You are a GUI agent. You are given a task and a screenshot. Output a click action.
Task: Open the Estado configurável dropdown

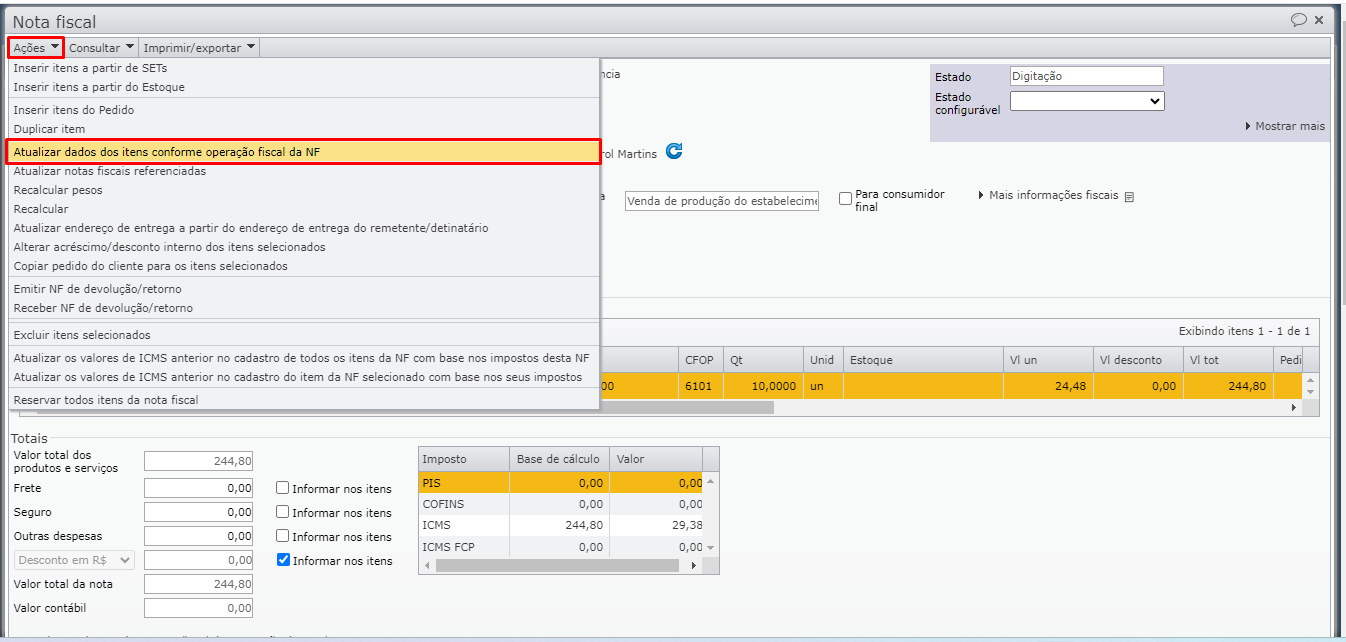[1087, 101]
